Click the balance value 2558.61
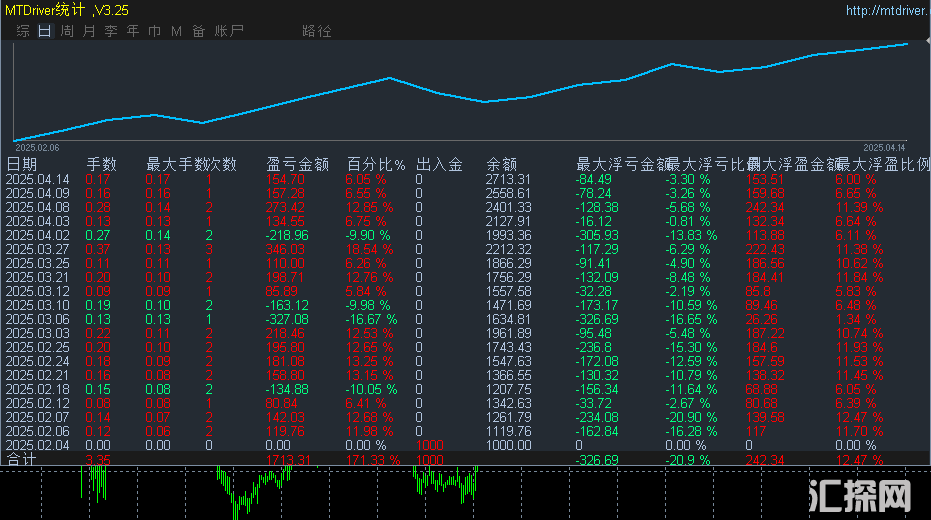Image resolution: width=931 pixels, height=520 pixels. point(508,194)
